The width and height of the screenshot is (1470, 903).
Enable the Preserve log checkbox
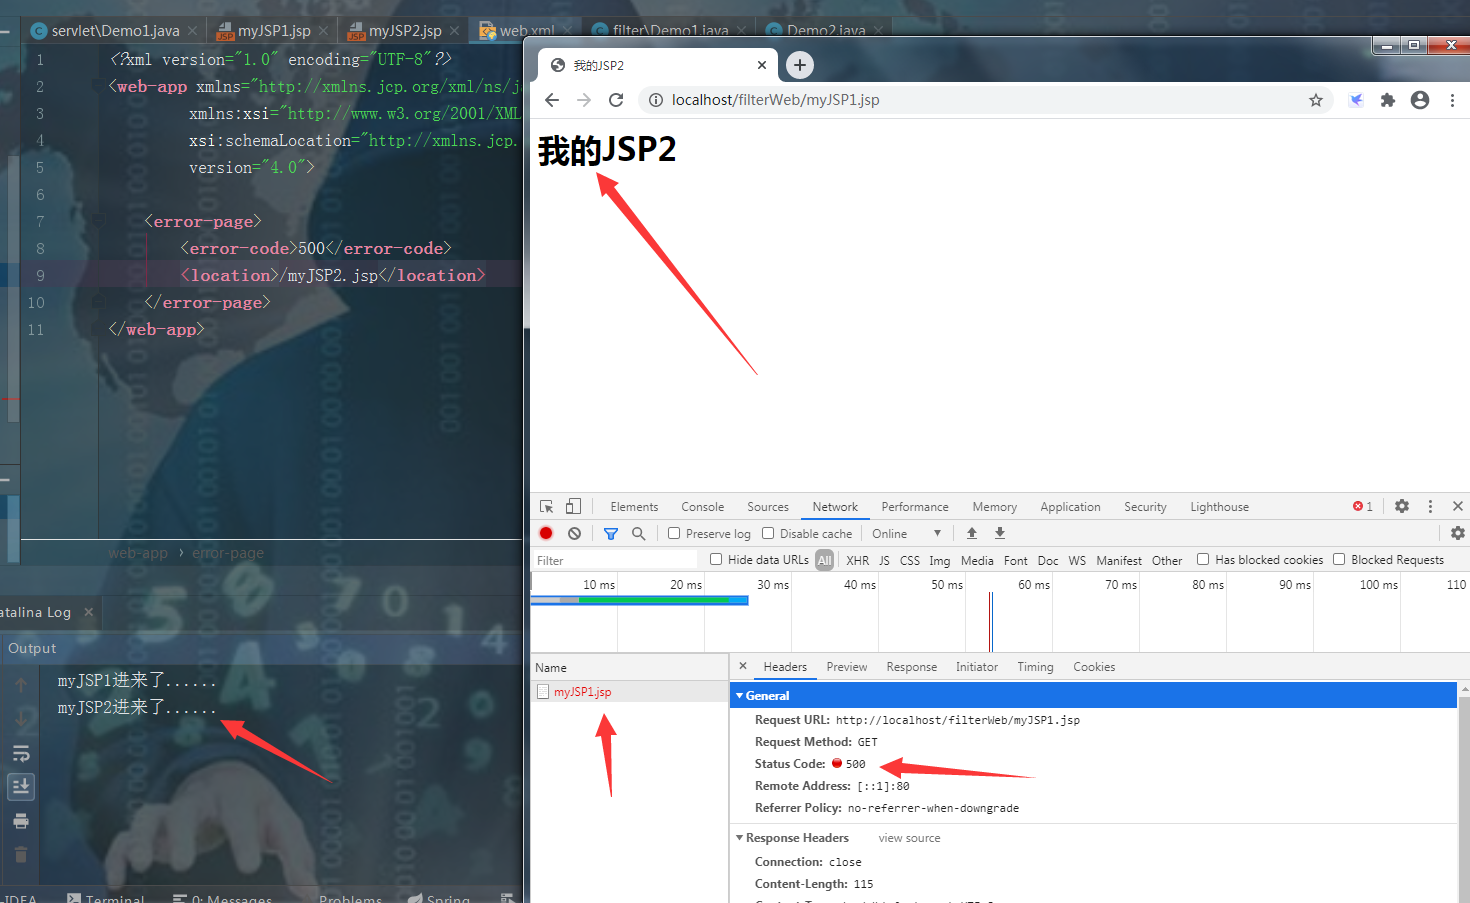click(x=674, y=533)
